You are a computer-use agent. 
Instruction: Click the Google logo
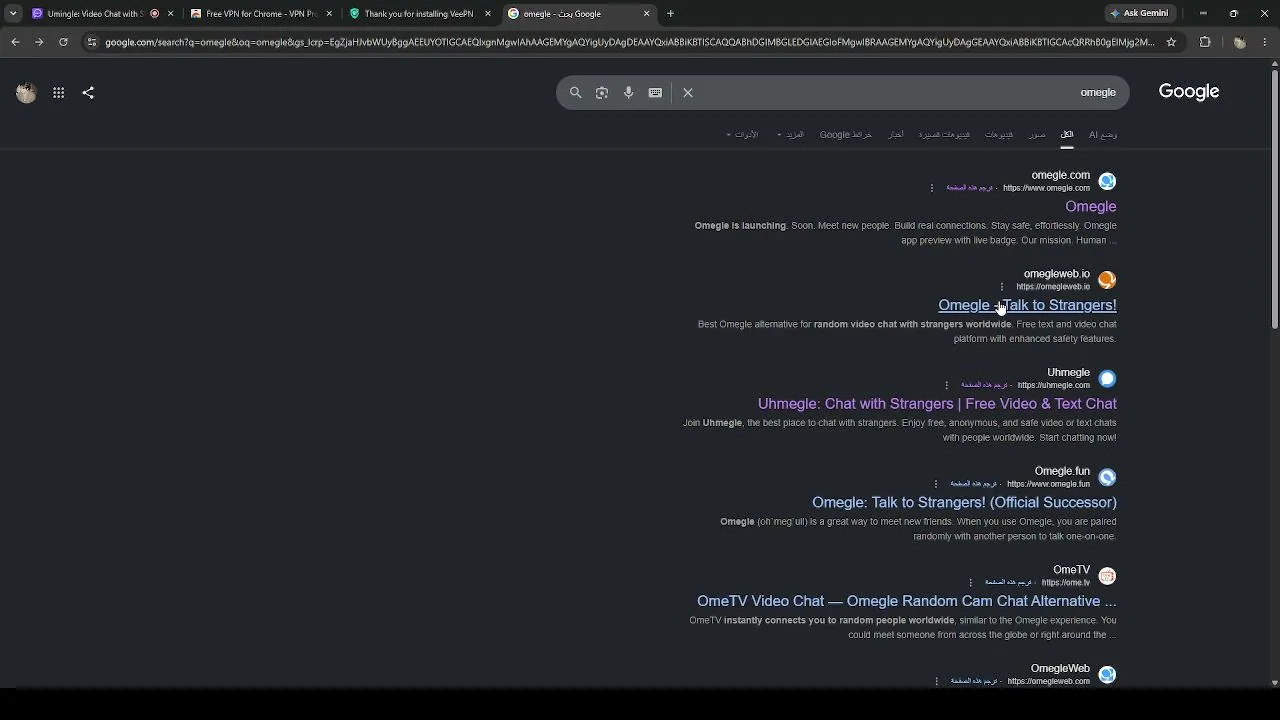click(1189, 92)
